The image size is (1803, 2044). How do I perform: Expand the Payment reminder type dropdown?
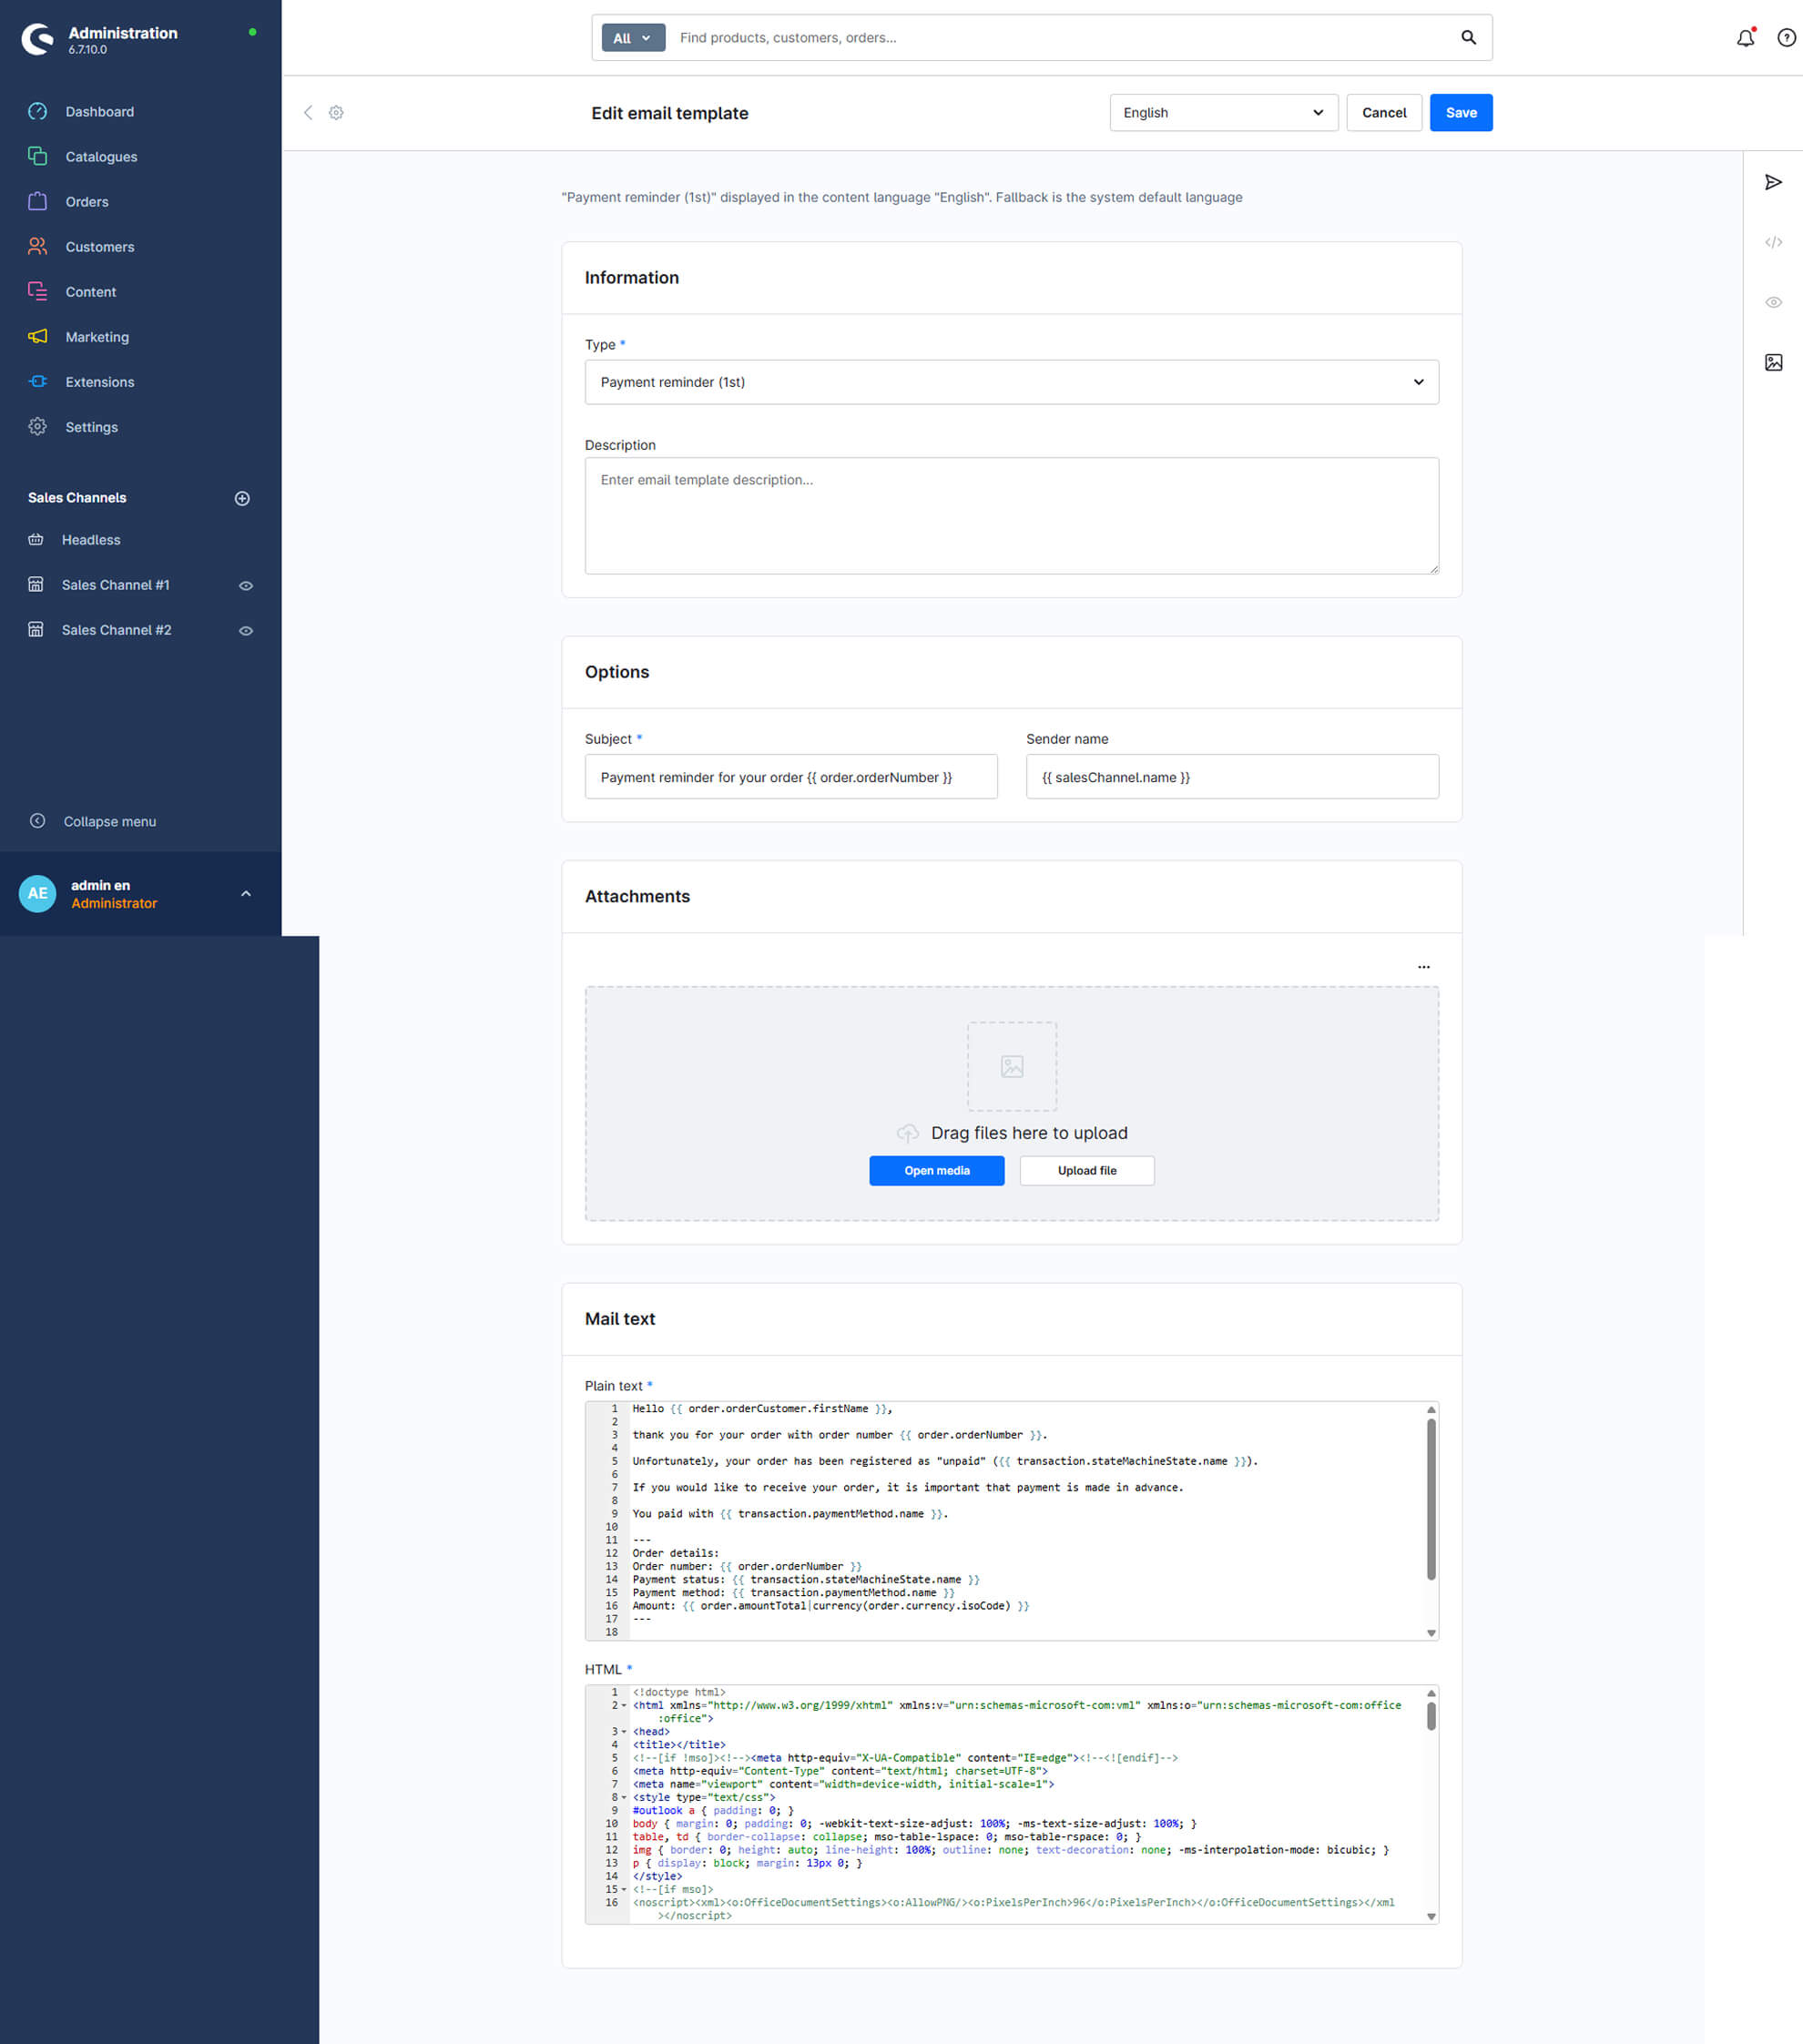point(1011,382)
